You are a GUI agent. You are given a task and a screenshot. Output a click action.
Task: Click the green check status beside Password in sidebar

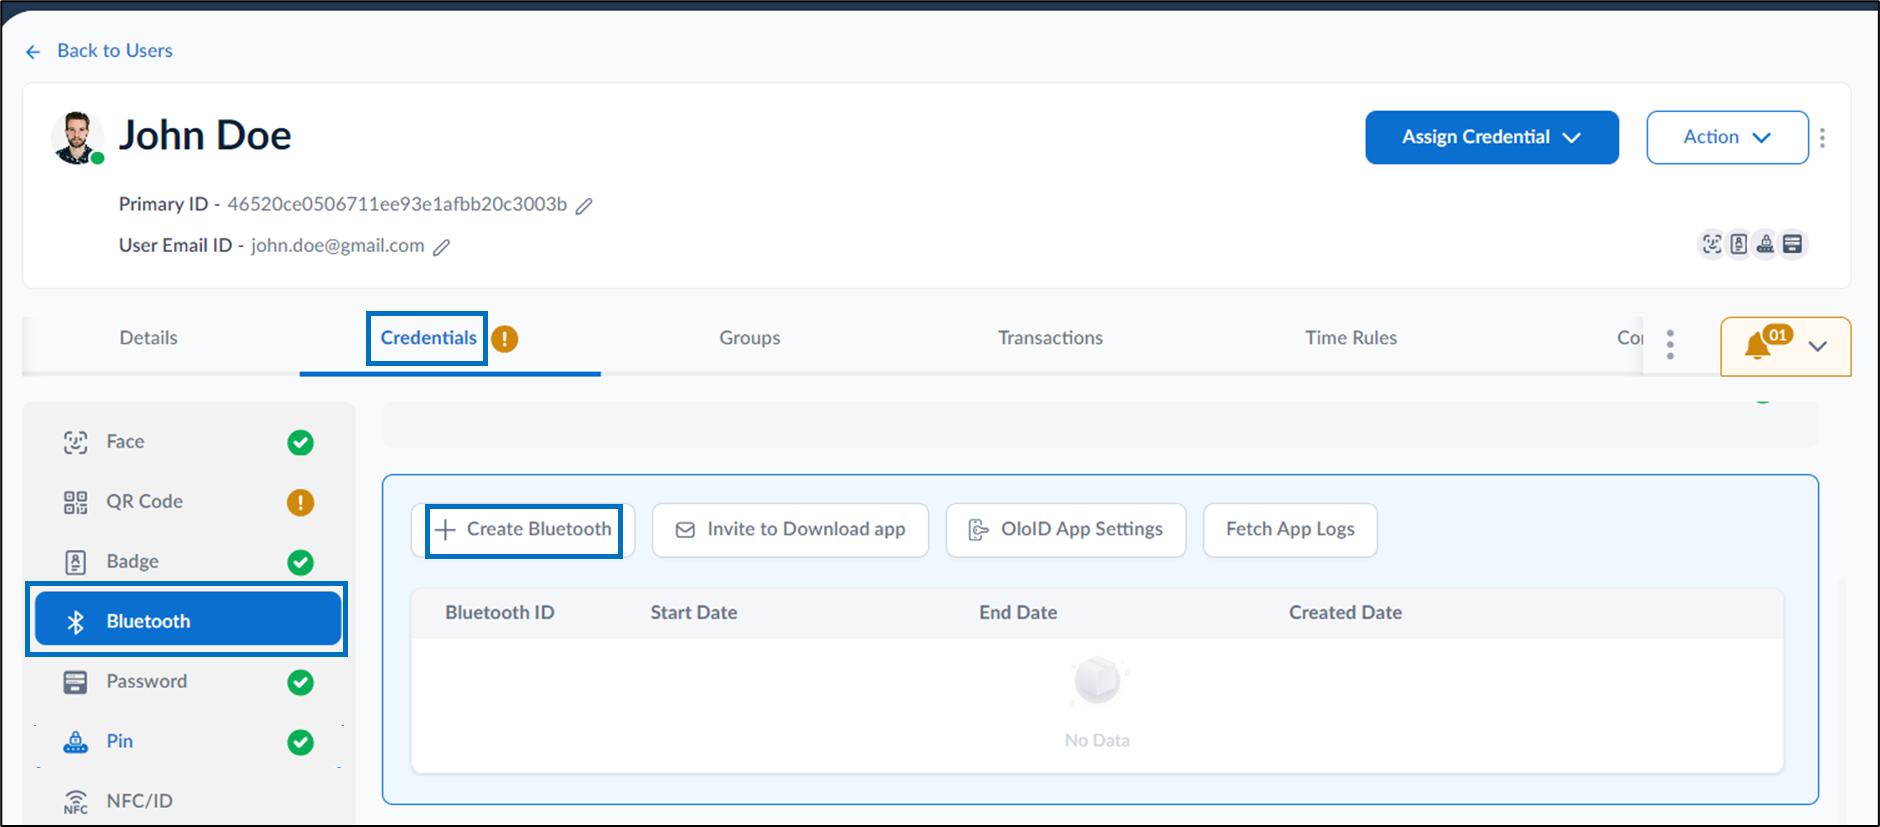click(x=300, y=682)
